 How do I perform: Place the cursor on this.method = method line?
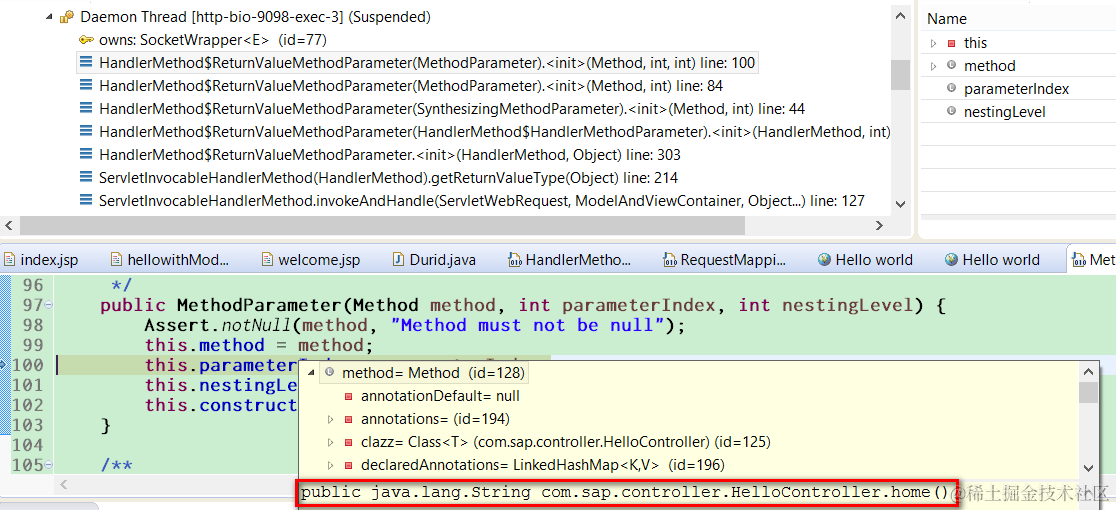[x=260, y=346]
